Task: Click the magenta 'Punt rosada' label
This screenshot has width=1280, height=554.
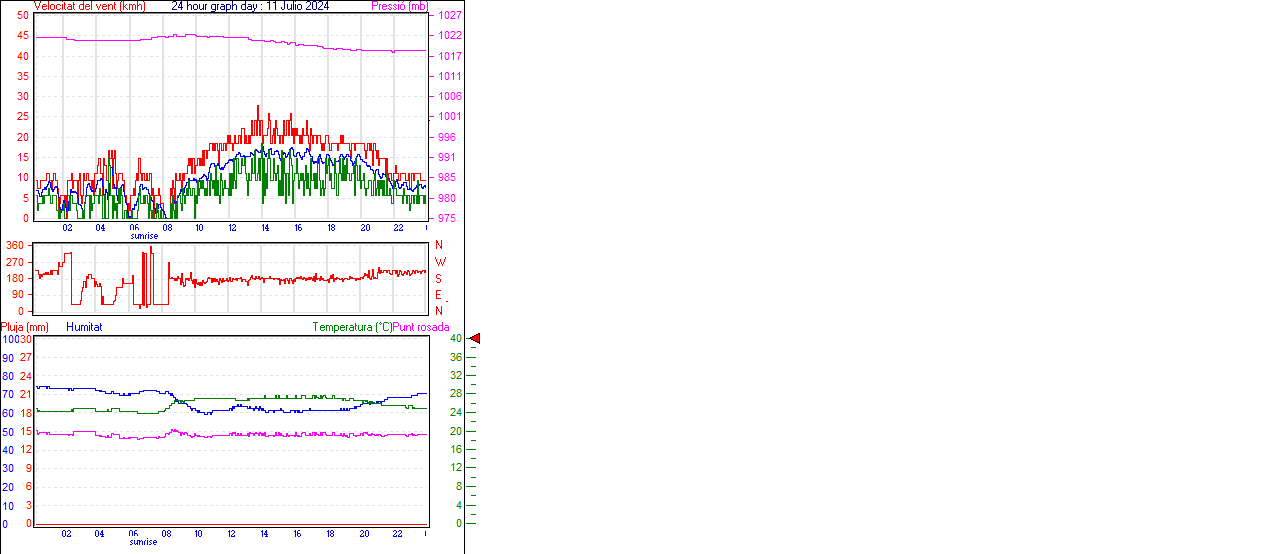Action: [421, 327]
